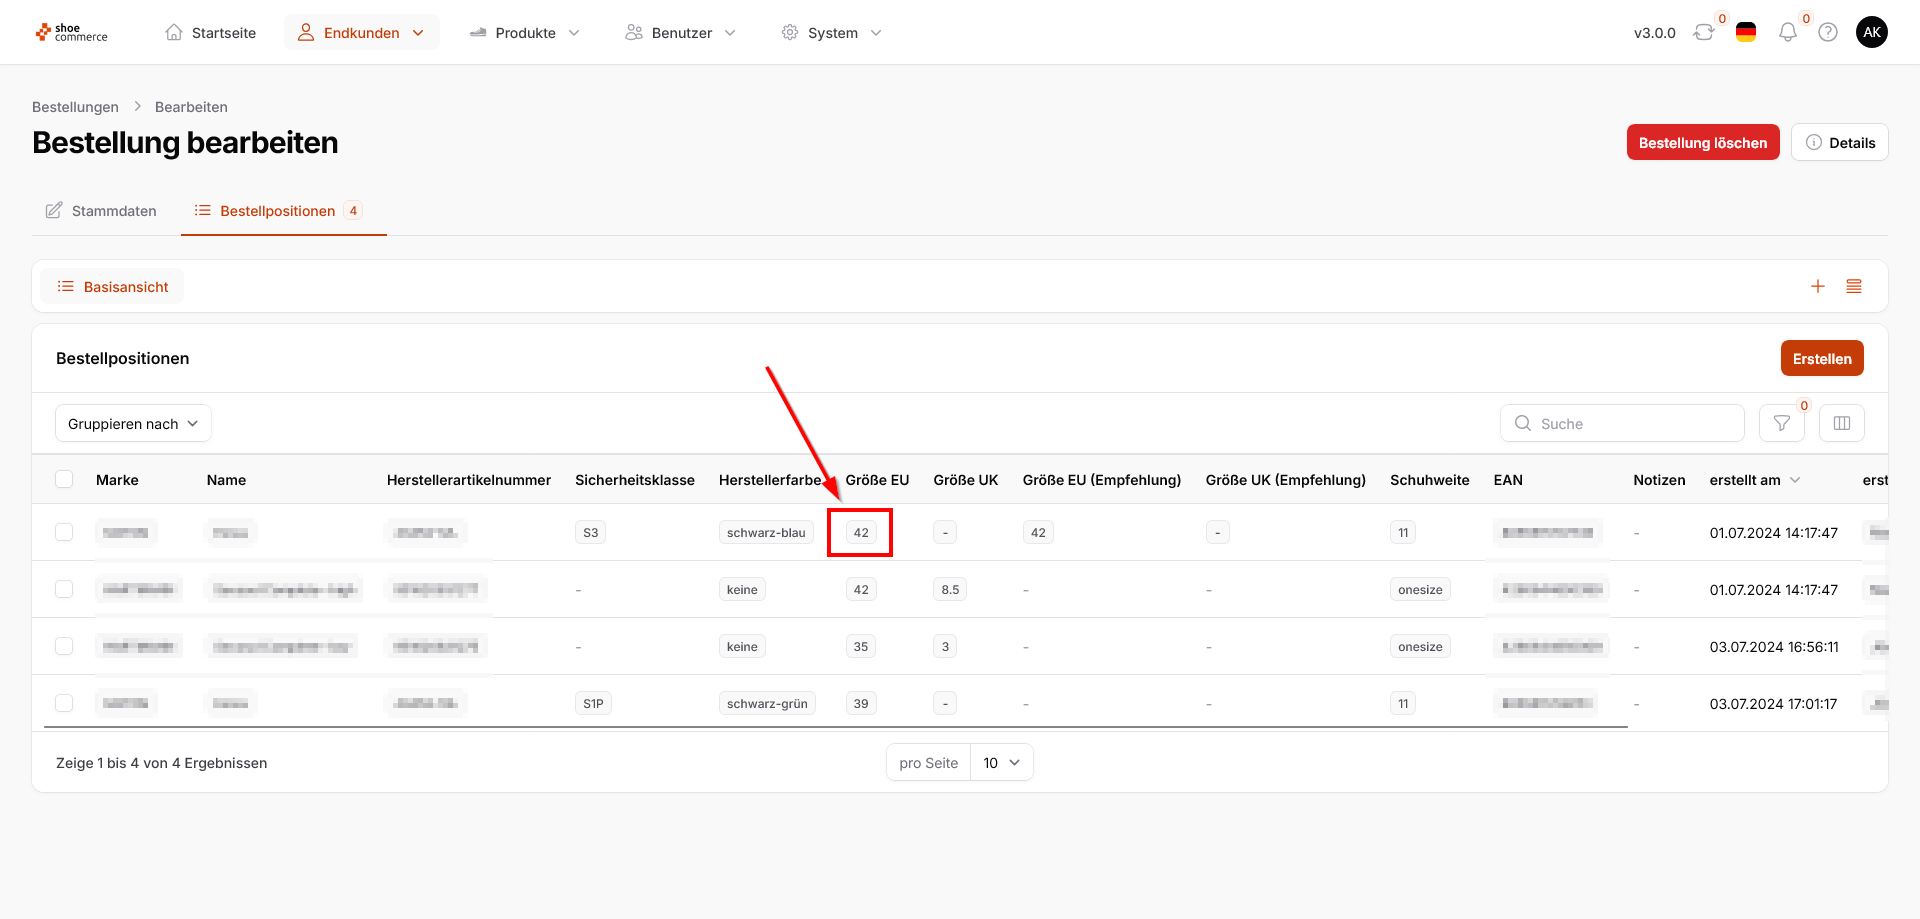Expand the Produkte menu
The image size is (1920, 919).
pyautogui.click(x=525, y=33)
